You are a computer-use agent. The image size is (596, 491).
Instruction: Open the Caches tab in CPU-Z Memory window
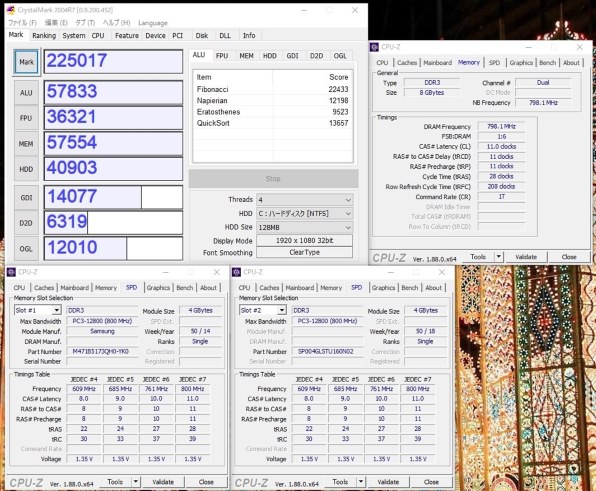(407, 63)
